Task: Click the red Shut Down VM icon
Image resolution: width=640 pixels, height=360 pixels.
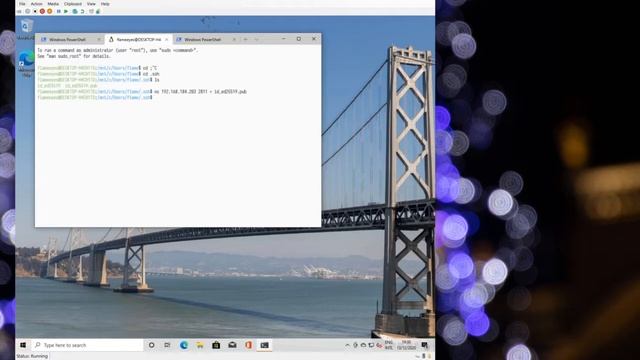Action: coord(42,11)
